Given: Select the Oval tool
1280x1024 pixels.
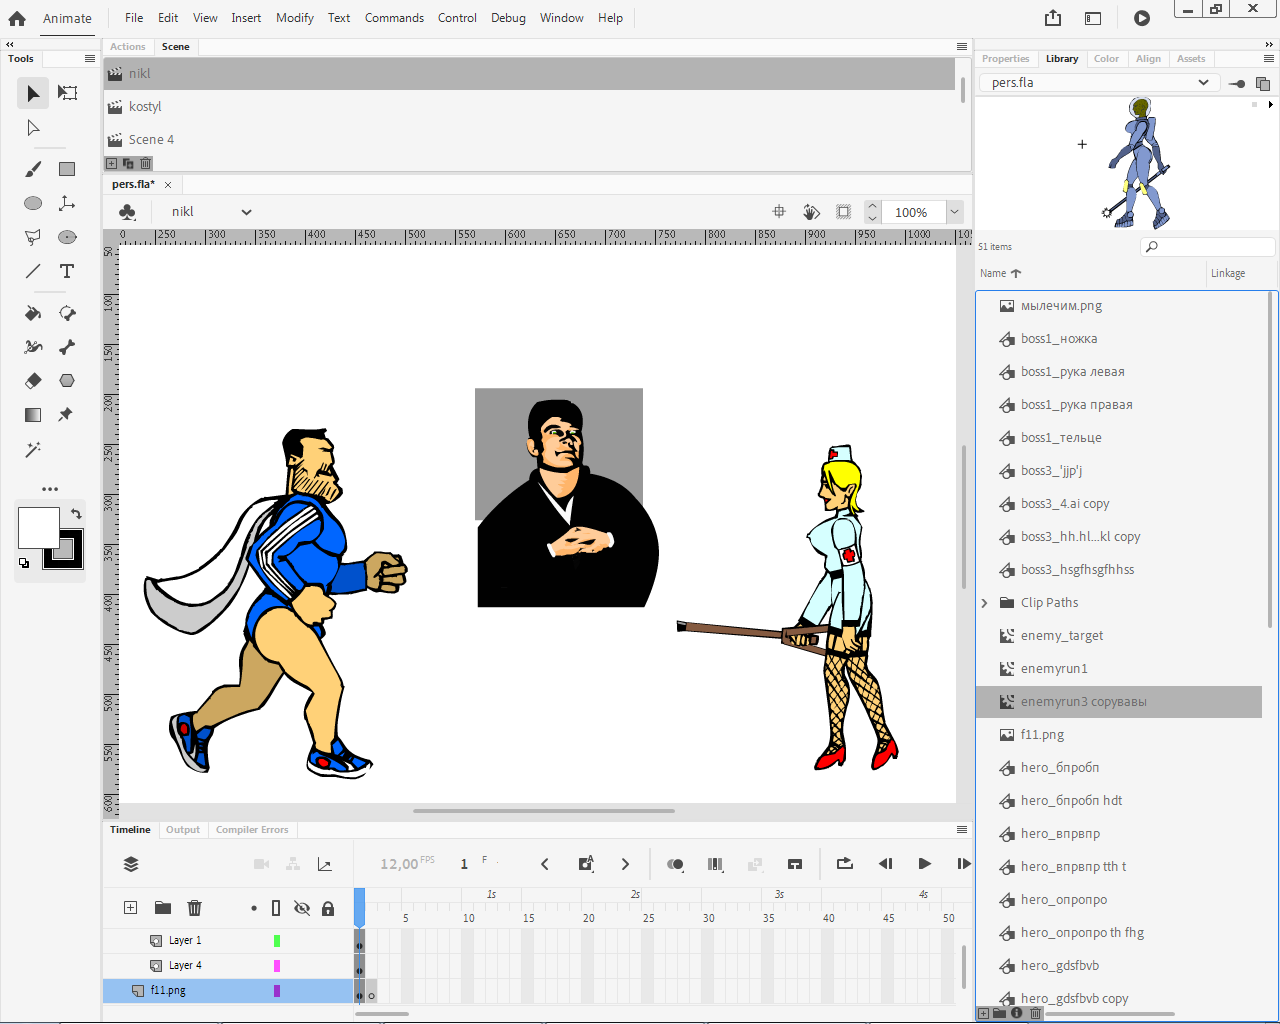Looking at the screenshot, I should pyautogui.click(x=33, y=203).
